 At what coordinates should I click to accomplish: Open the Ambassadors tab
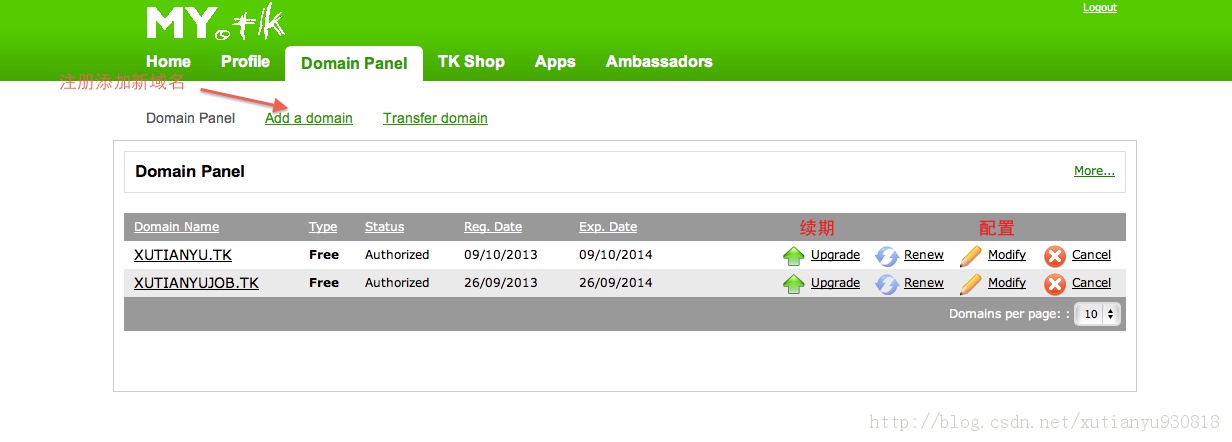tap(659, 61)
